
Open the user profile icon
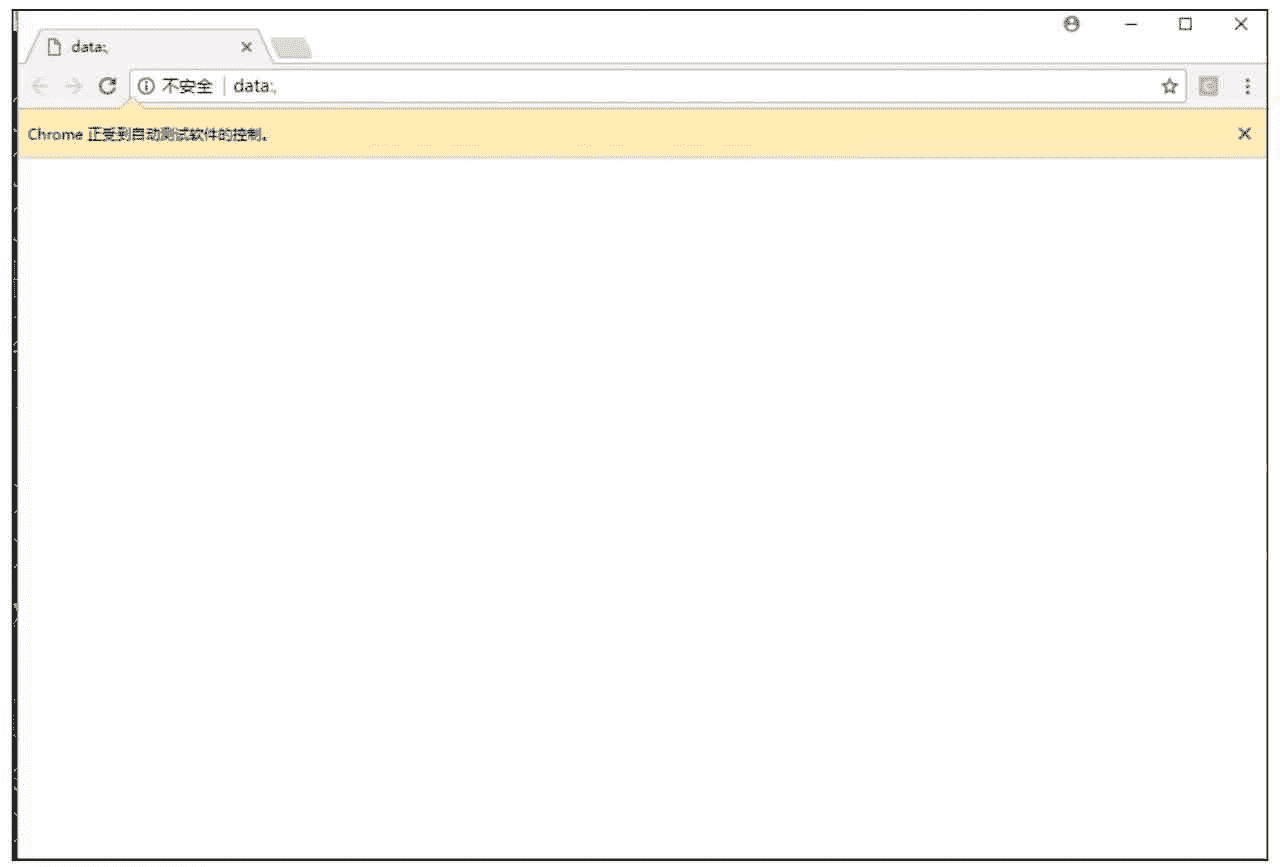(1071, 25)
